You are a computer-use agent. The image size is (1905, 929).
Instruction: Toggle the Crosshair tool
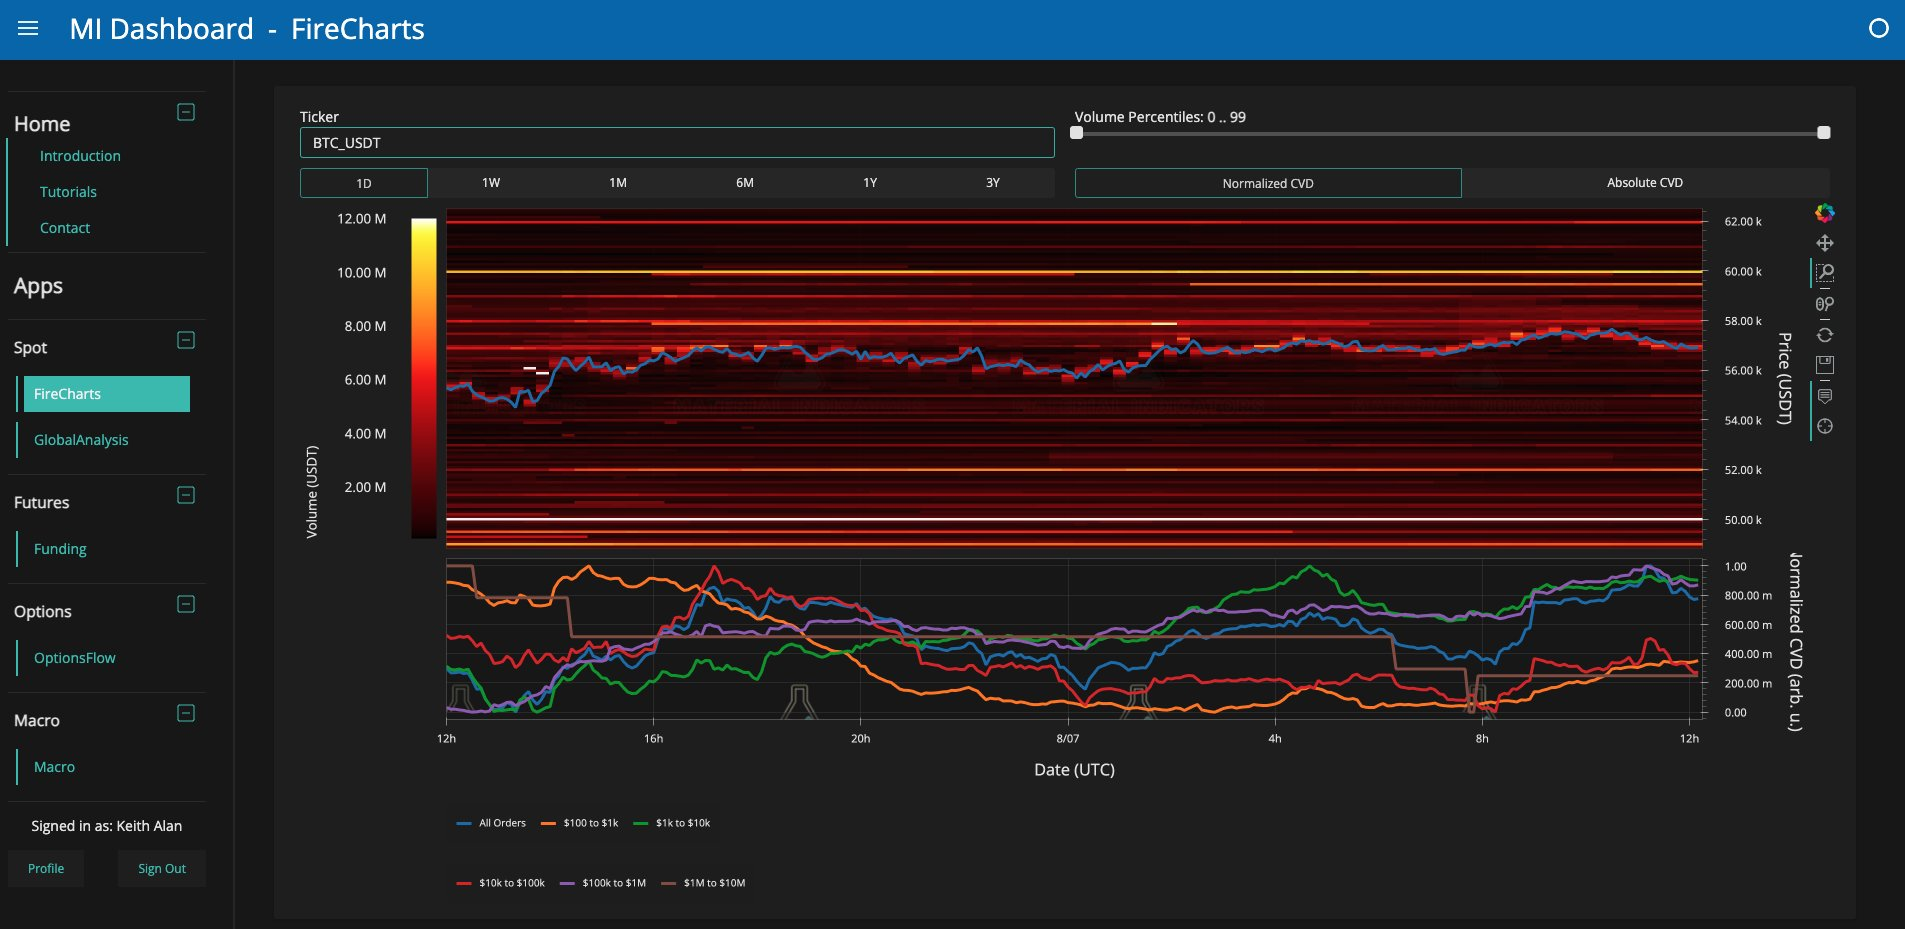click(1825, 426)
